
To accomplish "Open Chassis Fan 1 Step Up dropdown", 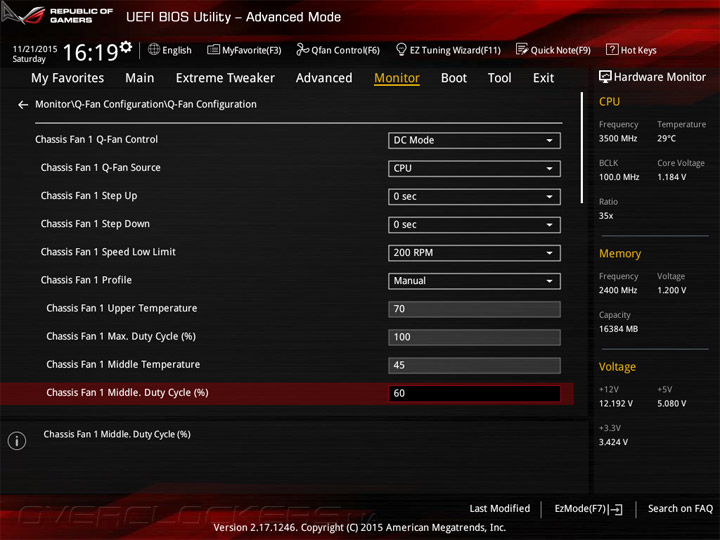I will pos(474,197).
